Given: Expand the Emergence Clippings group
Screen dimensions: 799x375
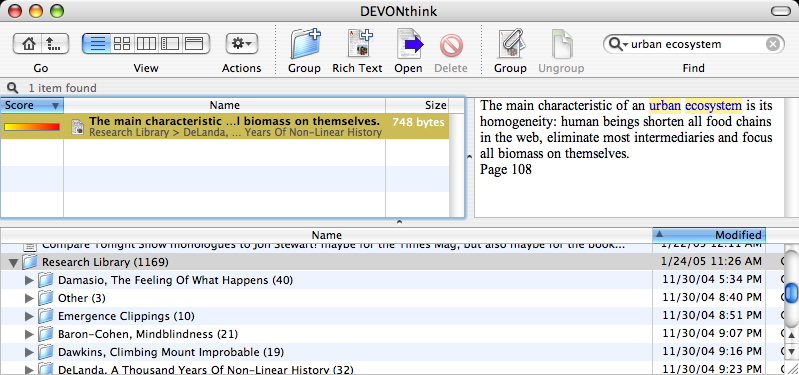Looking at the screenshot, I should 29,316.
